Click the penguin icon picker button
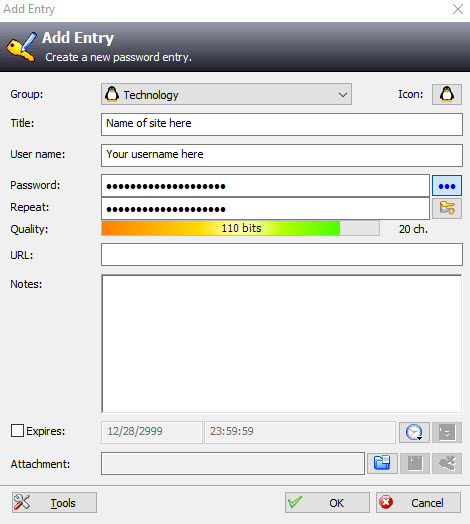This screenshot has width=470, height=524. (447, 94)
